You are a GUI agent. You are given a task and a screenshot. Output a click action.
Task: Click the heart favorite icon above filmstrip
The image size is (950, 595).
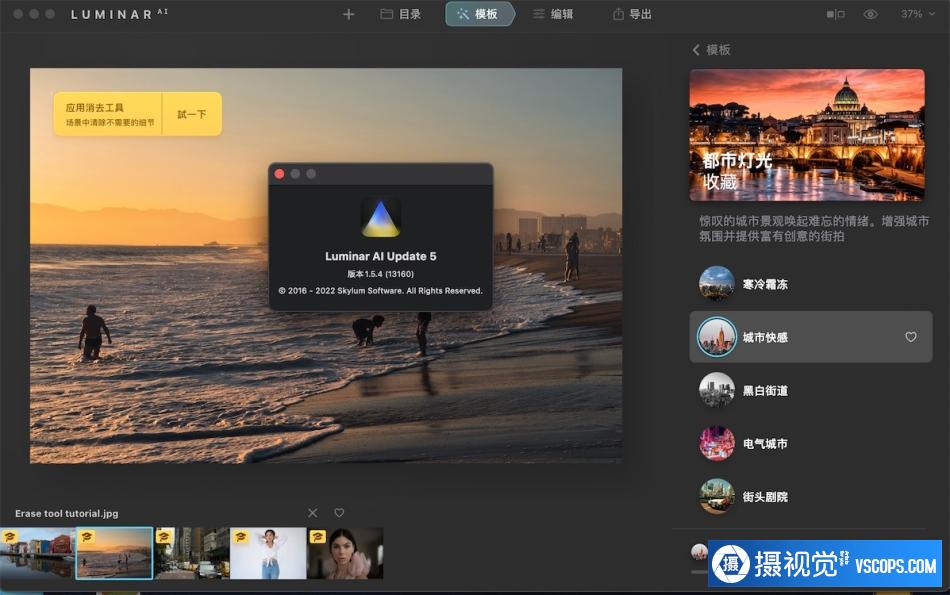tap(339, 513)
